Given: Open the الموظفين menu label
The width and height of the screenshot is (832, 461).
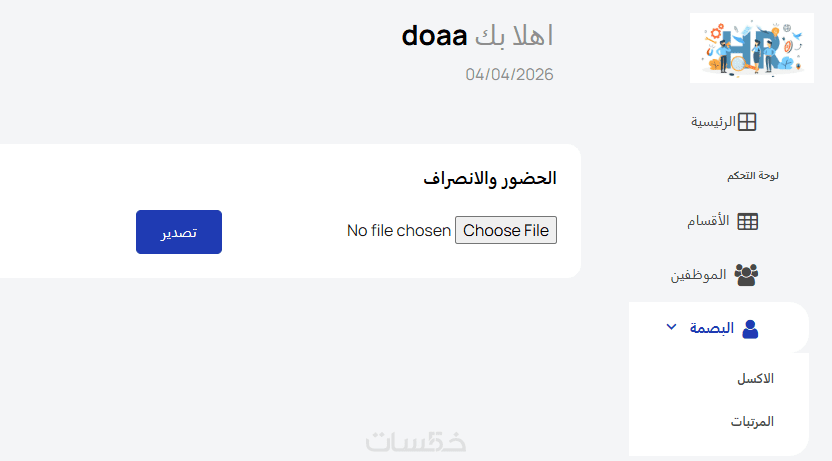Looking at the screenshot, I should [x=698, y=275].
